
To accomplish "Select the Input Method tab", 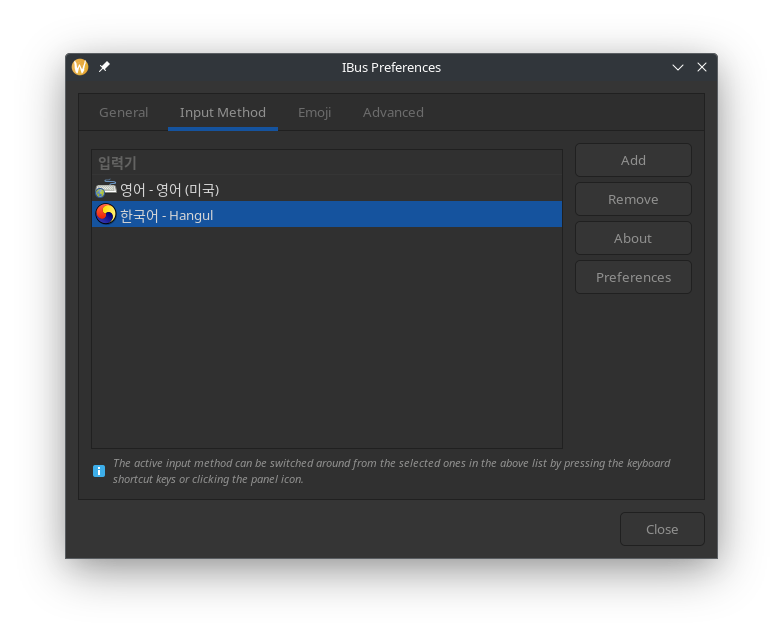I will (222, 112).
